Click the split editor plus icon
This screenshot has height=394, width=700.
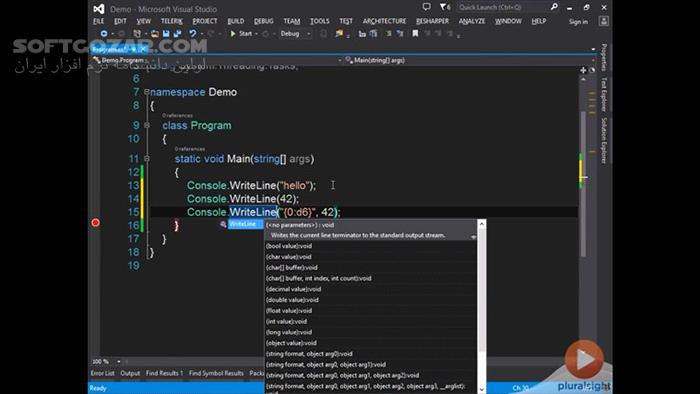(x=583, y=70)
